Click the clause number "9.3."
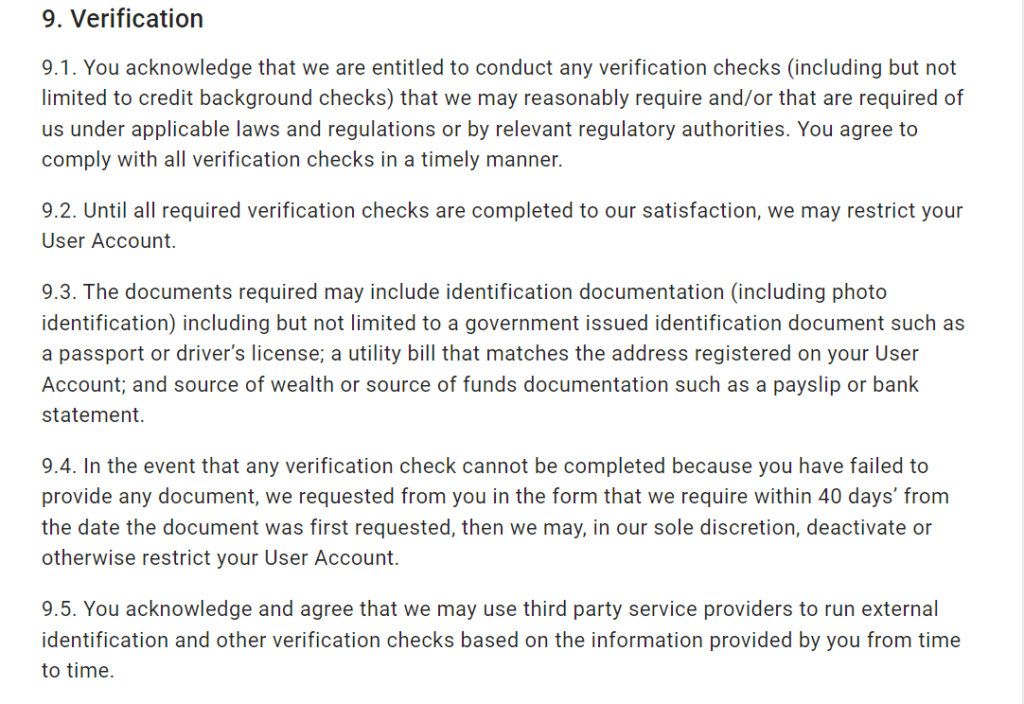This screenshot has width=1024, height=704. (x=59, y=292)
